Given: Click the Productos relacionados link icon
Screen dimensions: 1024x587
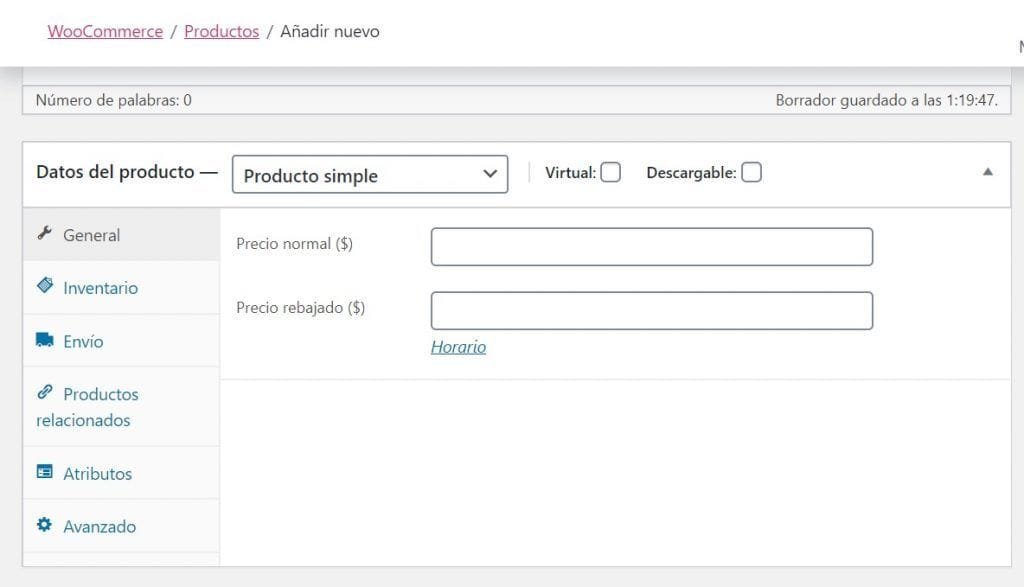Looking at the screenshot, I should (x=44, y=392).
